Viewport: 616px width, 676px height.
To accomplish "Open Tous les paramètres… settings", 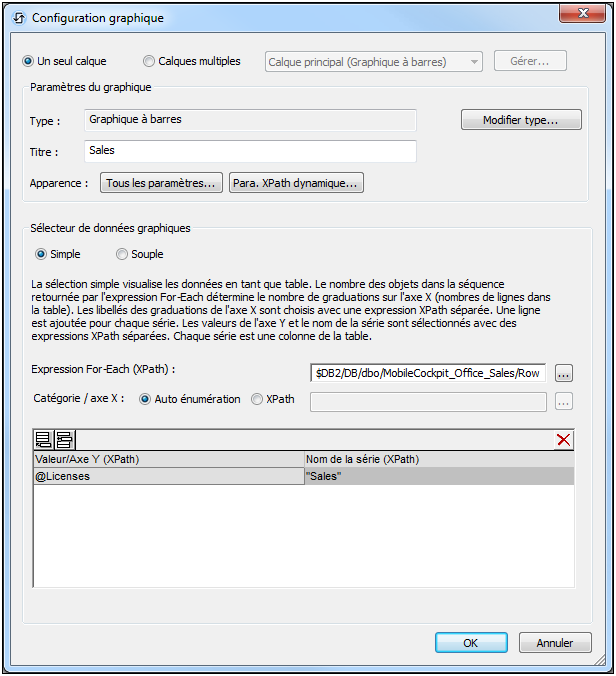I will (161, 183).
